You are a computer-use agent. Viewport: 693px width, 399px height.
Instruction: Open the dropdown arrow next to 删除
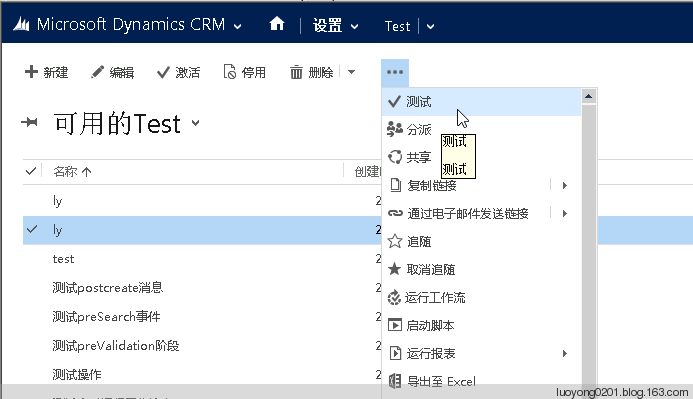pyautogui.click(x=351, y=72)
